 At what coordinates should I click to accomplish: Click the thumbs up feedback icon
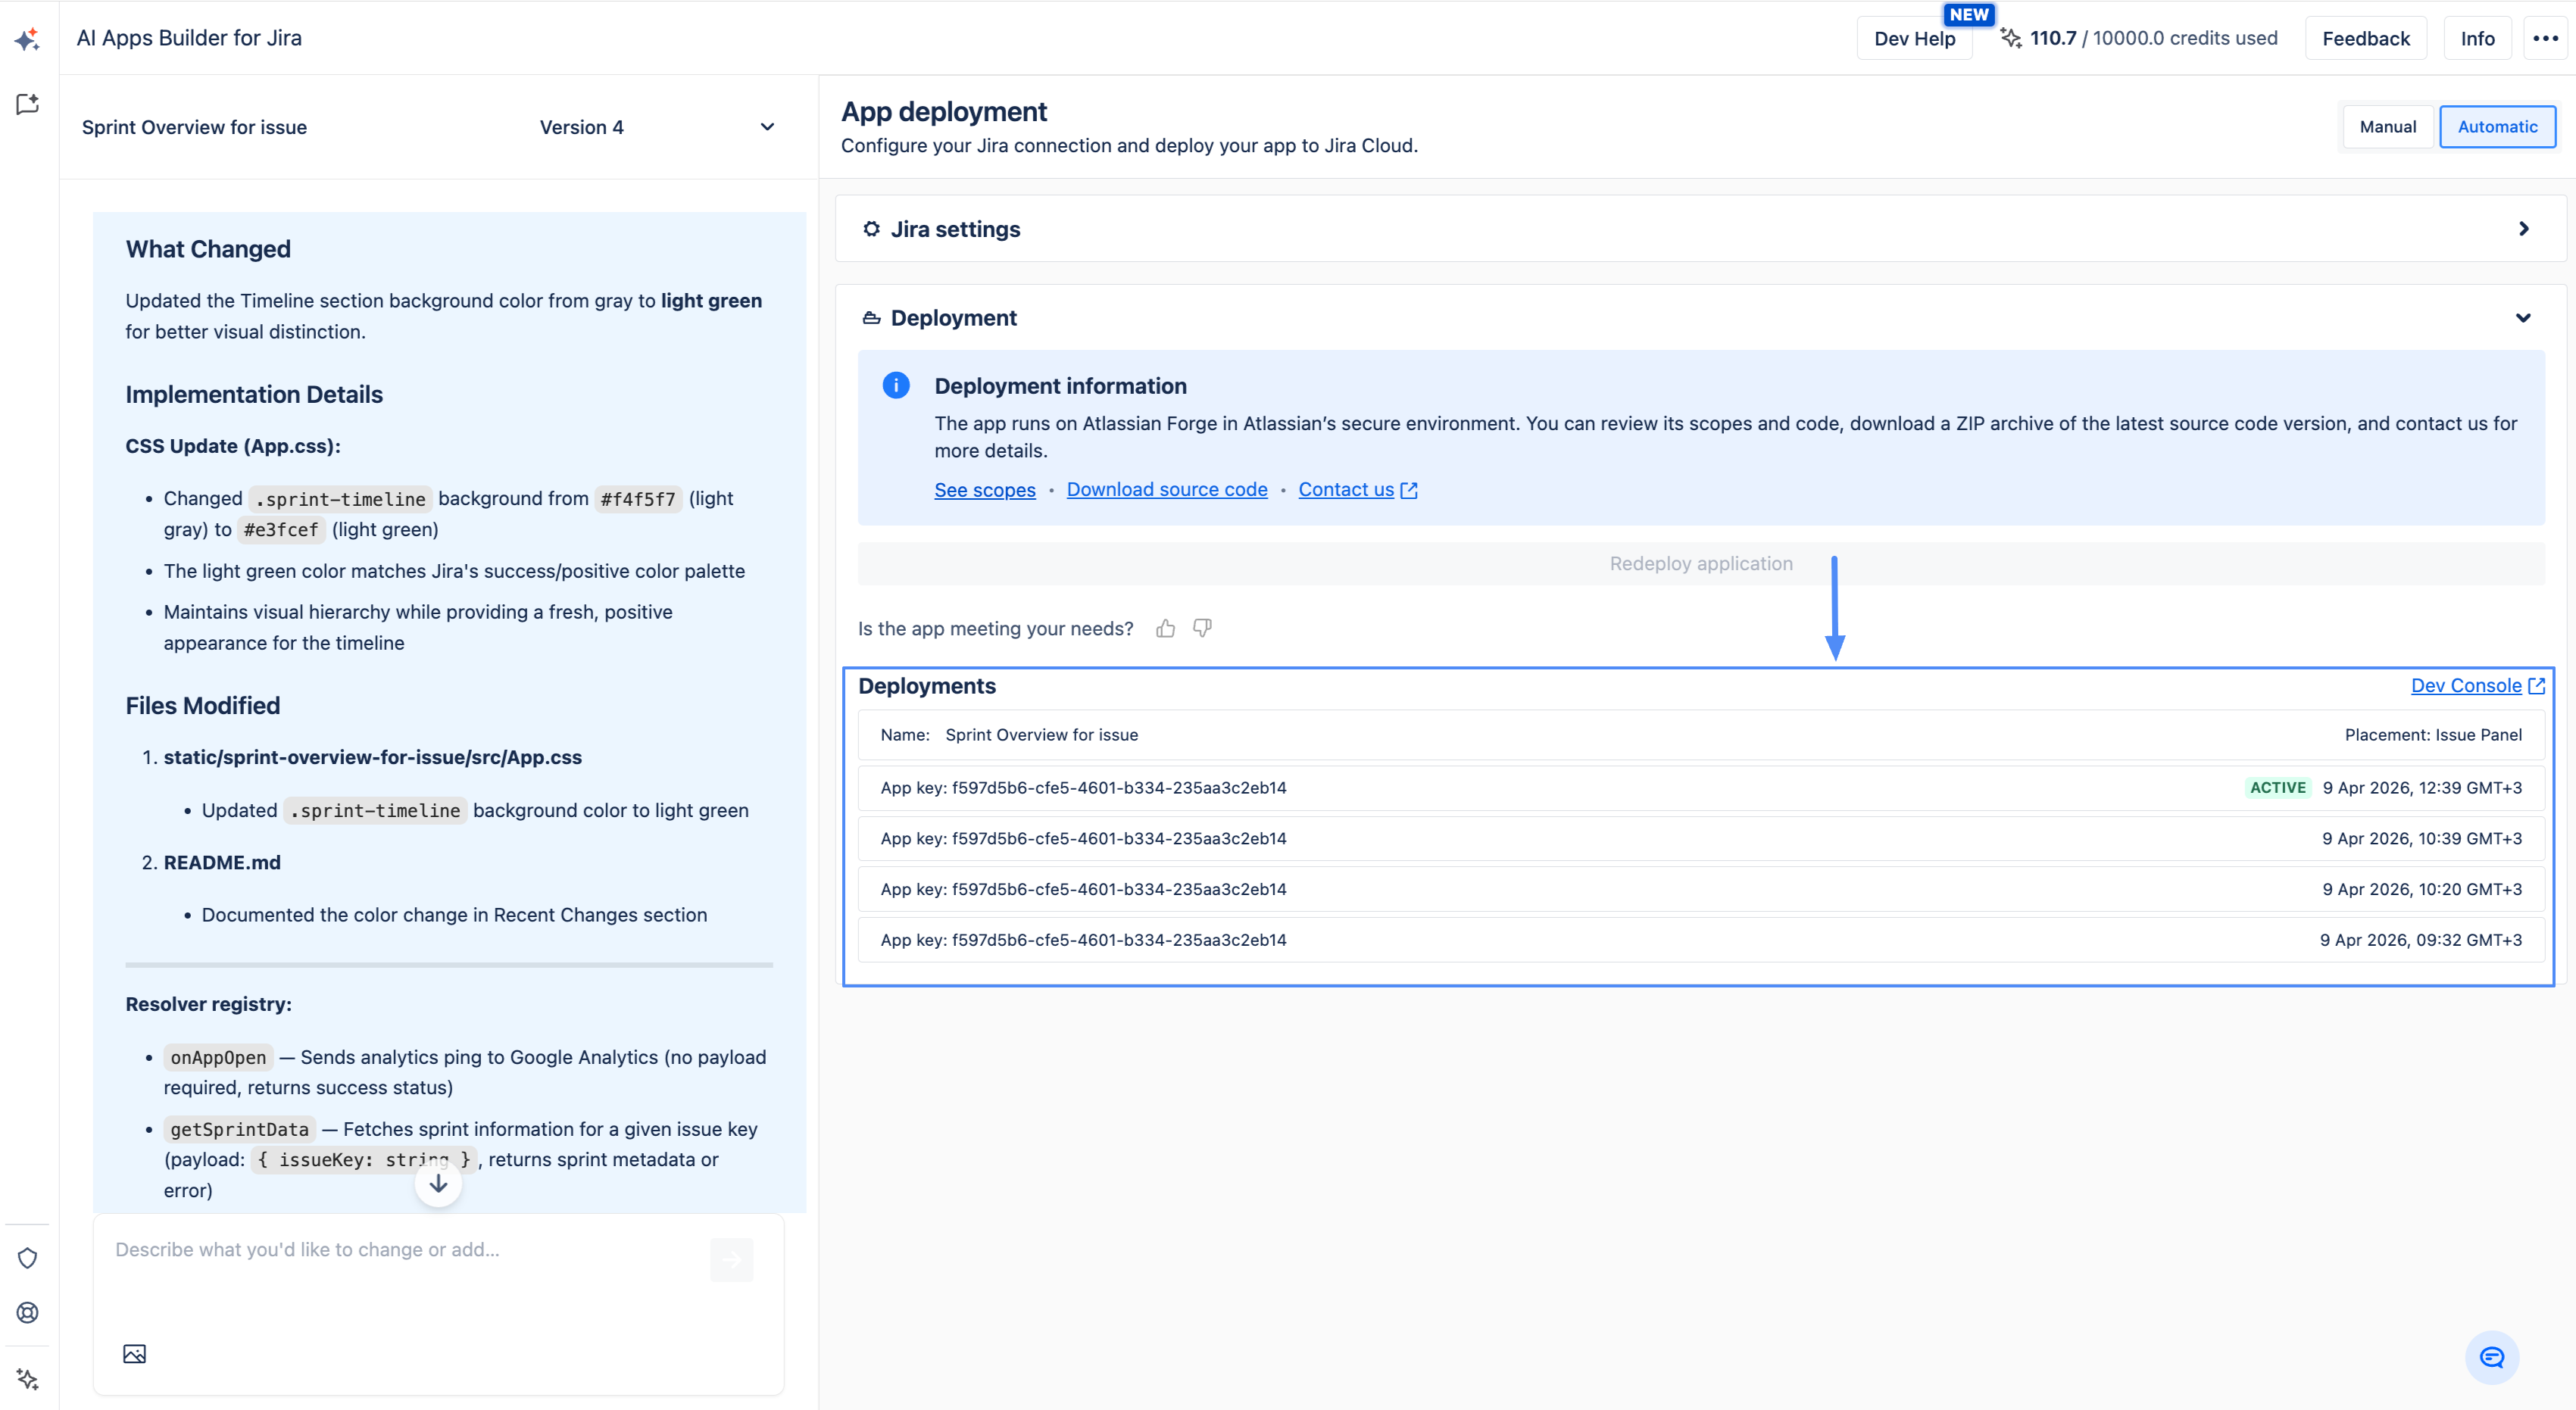1165,628
